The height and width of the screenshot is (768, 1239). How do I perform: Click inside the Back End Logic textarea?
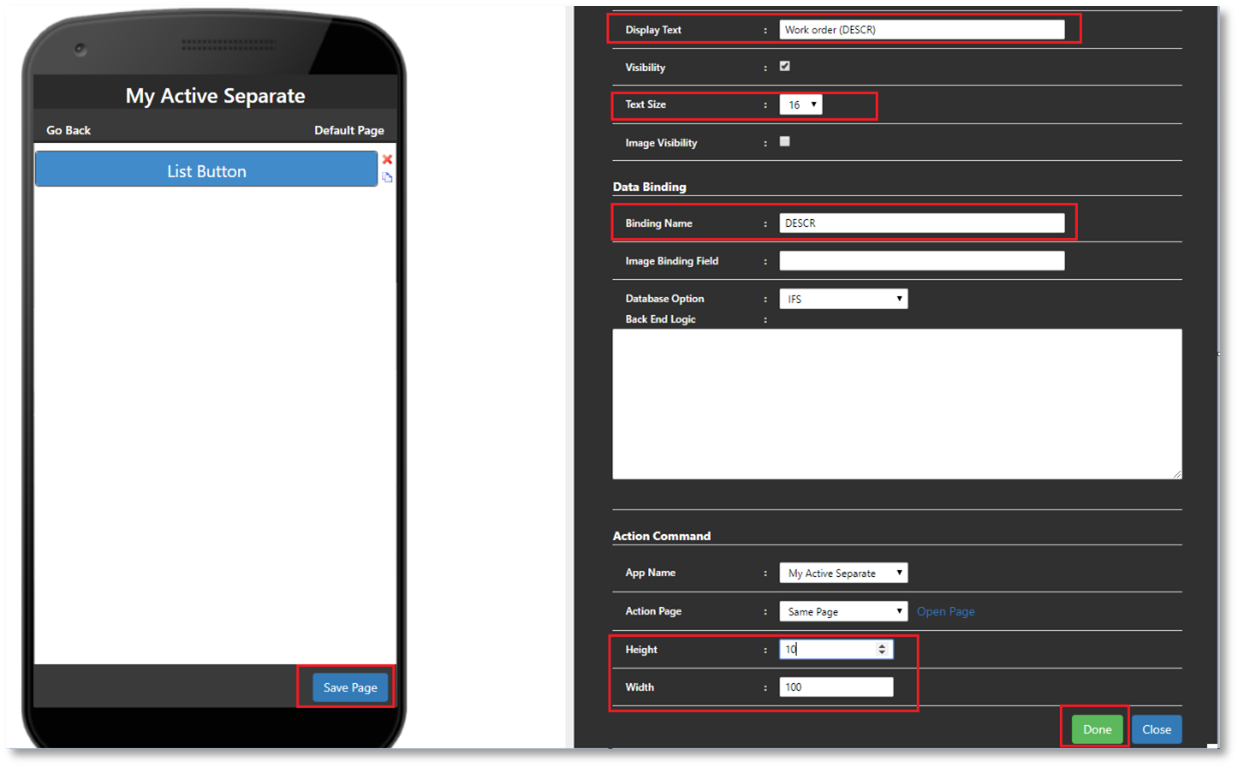(x=897, y=404)
